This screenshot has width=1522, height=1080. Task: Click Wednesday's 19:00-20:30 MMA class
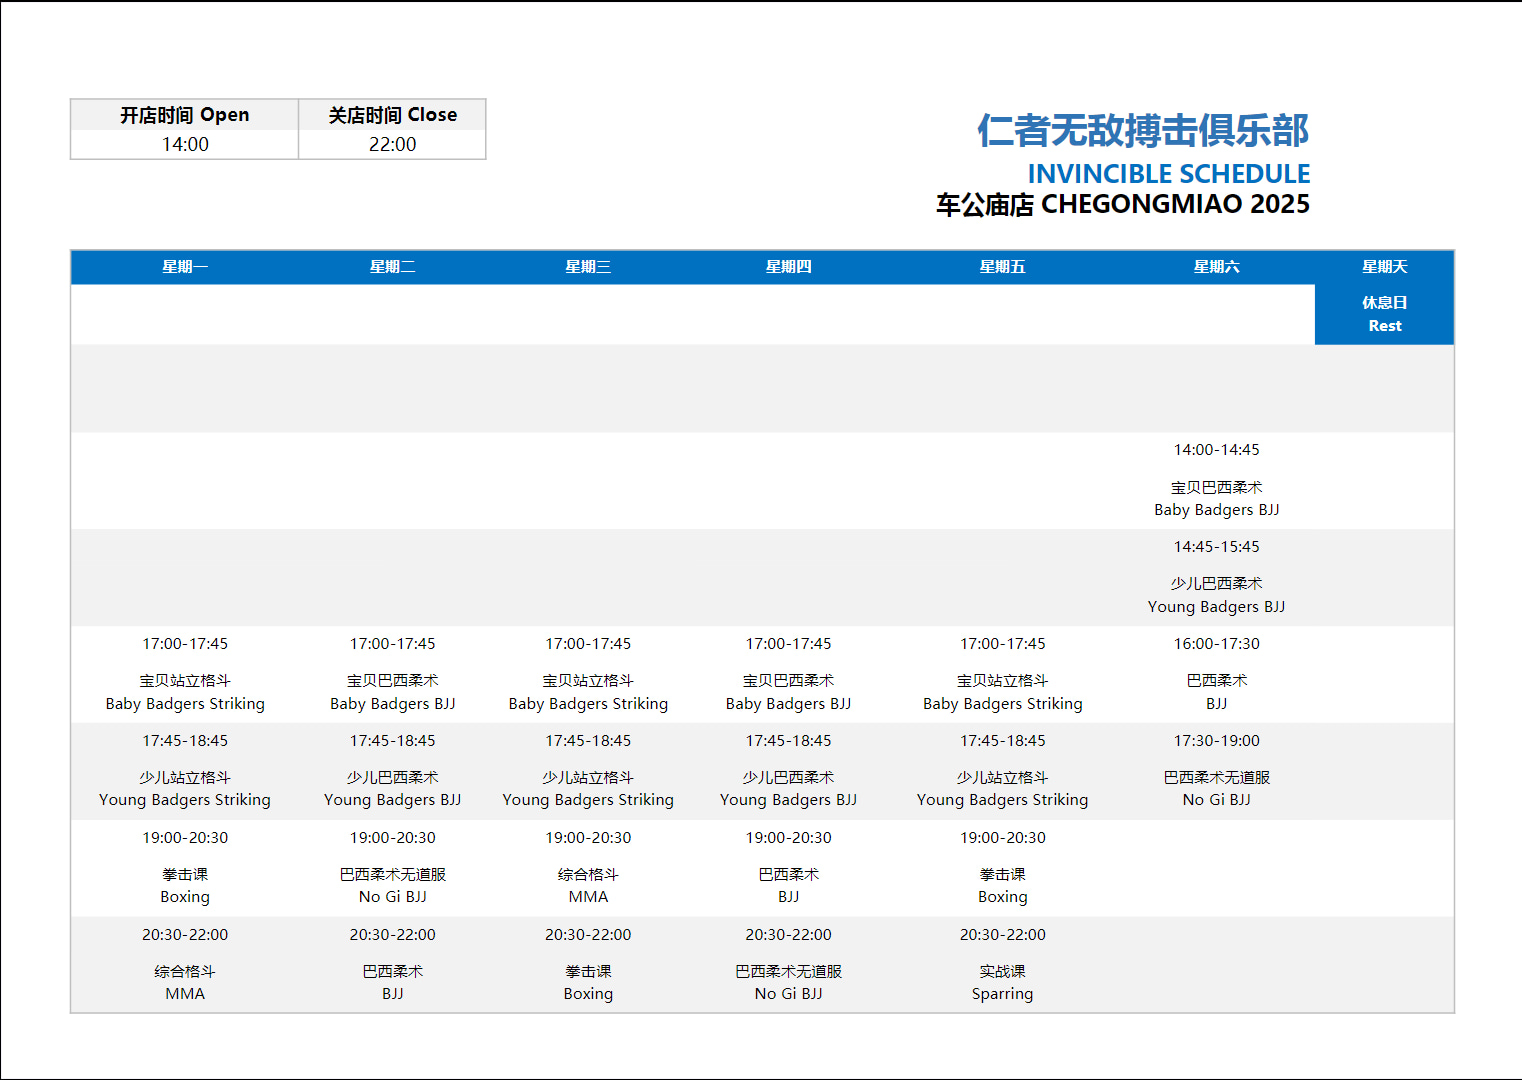[x=588, y=886]
